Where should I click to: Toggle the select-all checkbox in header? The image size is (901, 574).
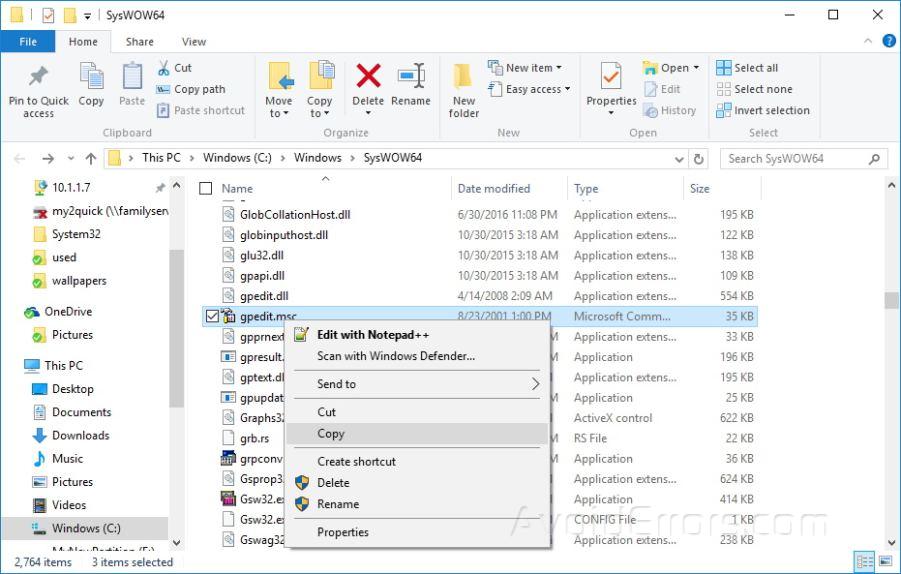(x=206, y=188)
